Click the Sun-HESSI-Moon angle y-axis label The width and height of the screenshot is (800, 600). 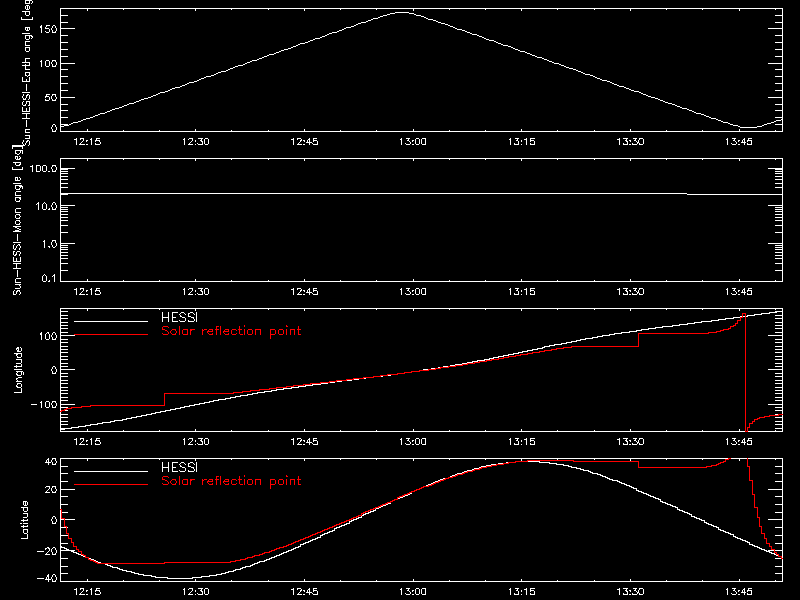tap(17, 219)
